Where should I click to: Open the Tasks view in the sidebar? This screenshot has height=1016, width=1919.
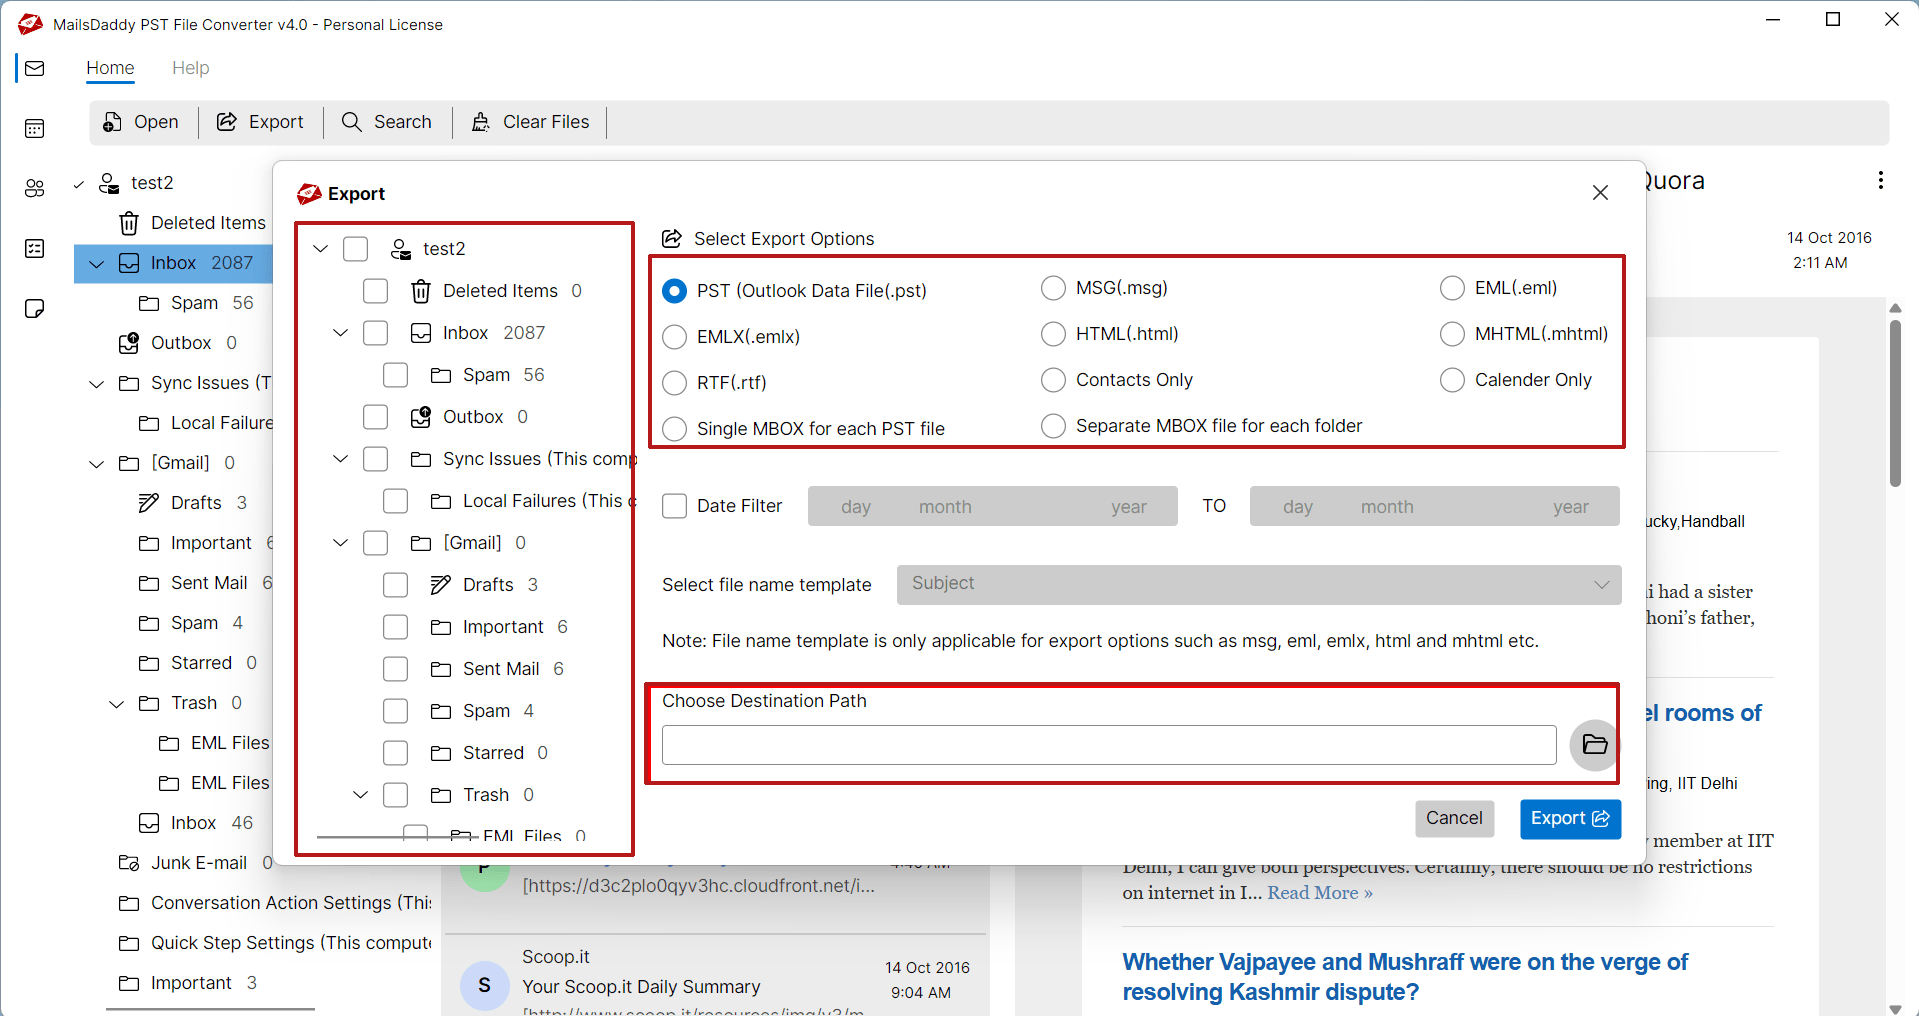(x=35, y=248)
